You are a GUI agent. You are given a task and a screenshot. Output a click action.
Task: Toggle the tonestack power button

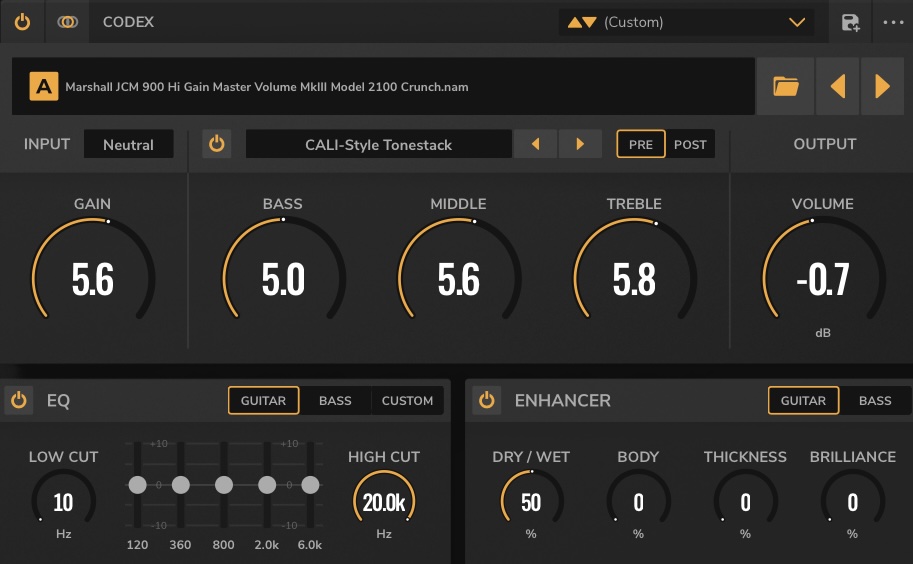pyautogui.click(x=217, y=144)
